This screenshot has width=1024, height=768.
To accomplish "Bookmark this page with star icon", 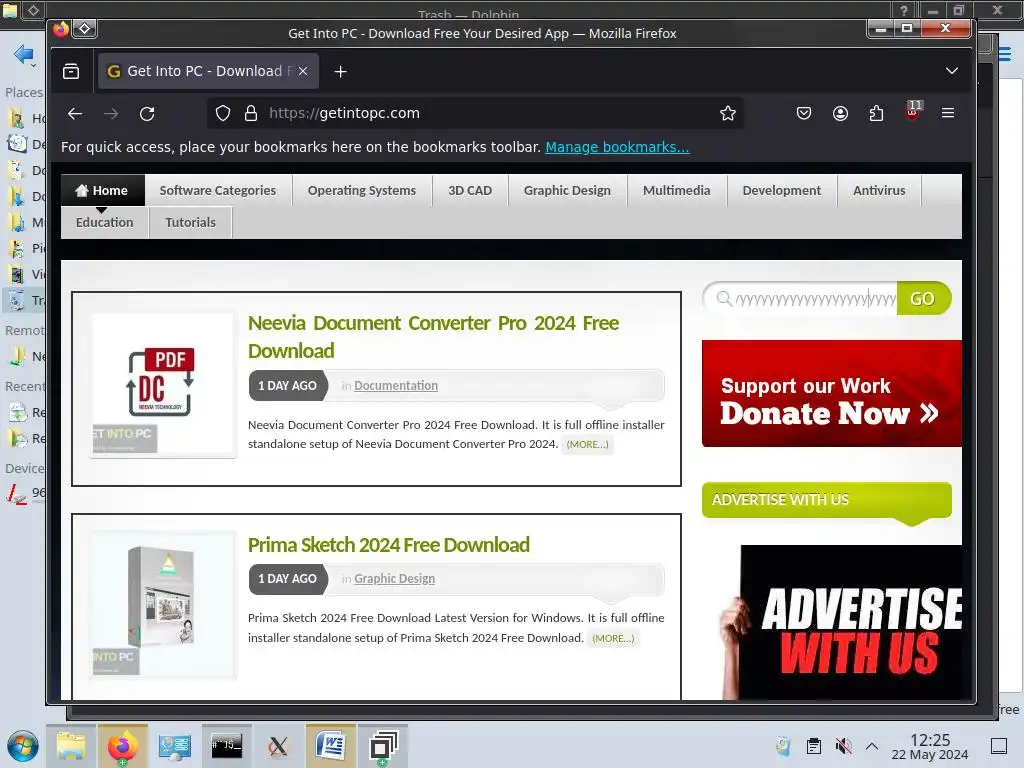I will (x=728, y=114).
